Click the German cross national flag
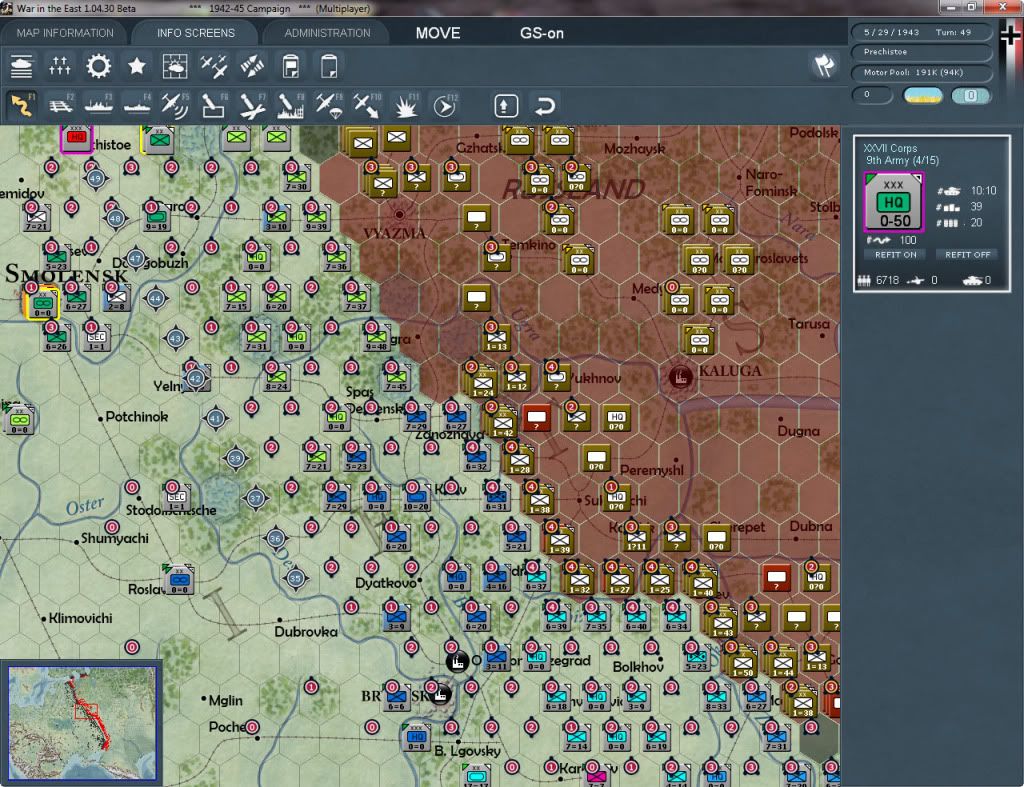 tap(1010, 35)
